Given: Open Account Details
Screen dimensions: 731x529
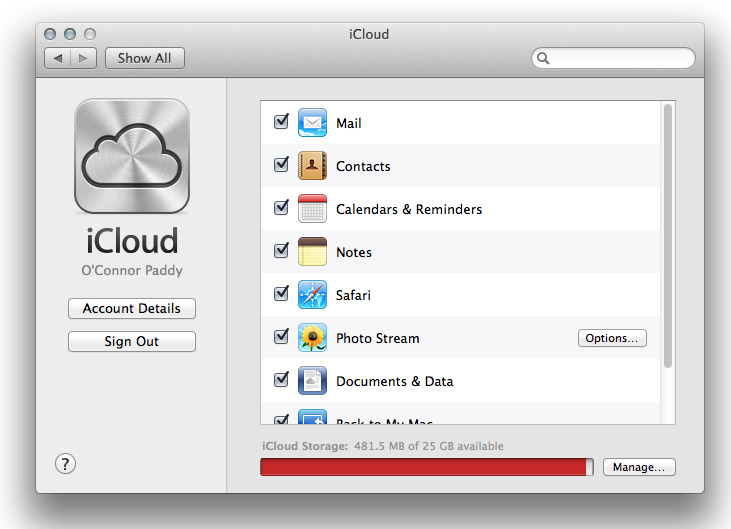Looking at the screenshot, I should click(x=132, y=309).
